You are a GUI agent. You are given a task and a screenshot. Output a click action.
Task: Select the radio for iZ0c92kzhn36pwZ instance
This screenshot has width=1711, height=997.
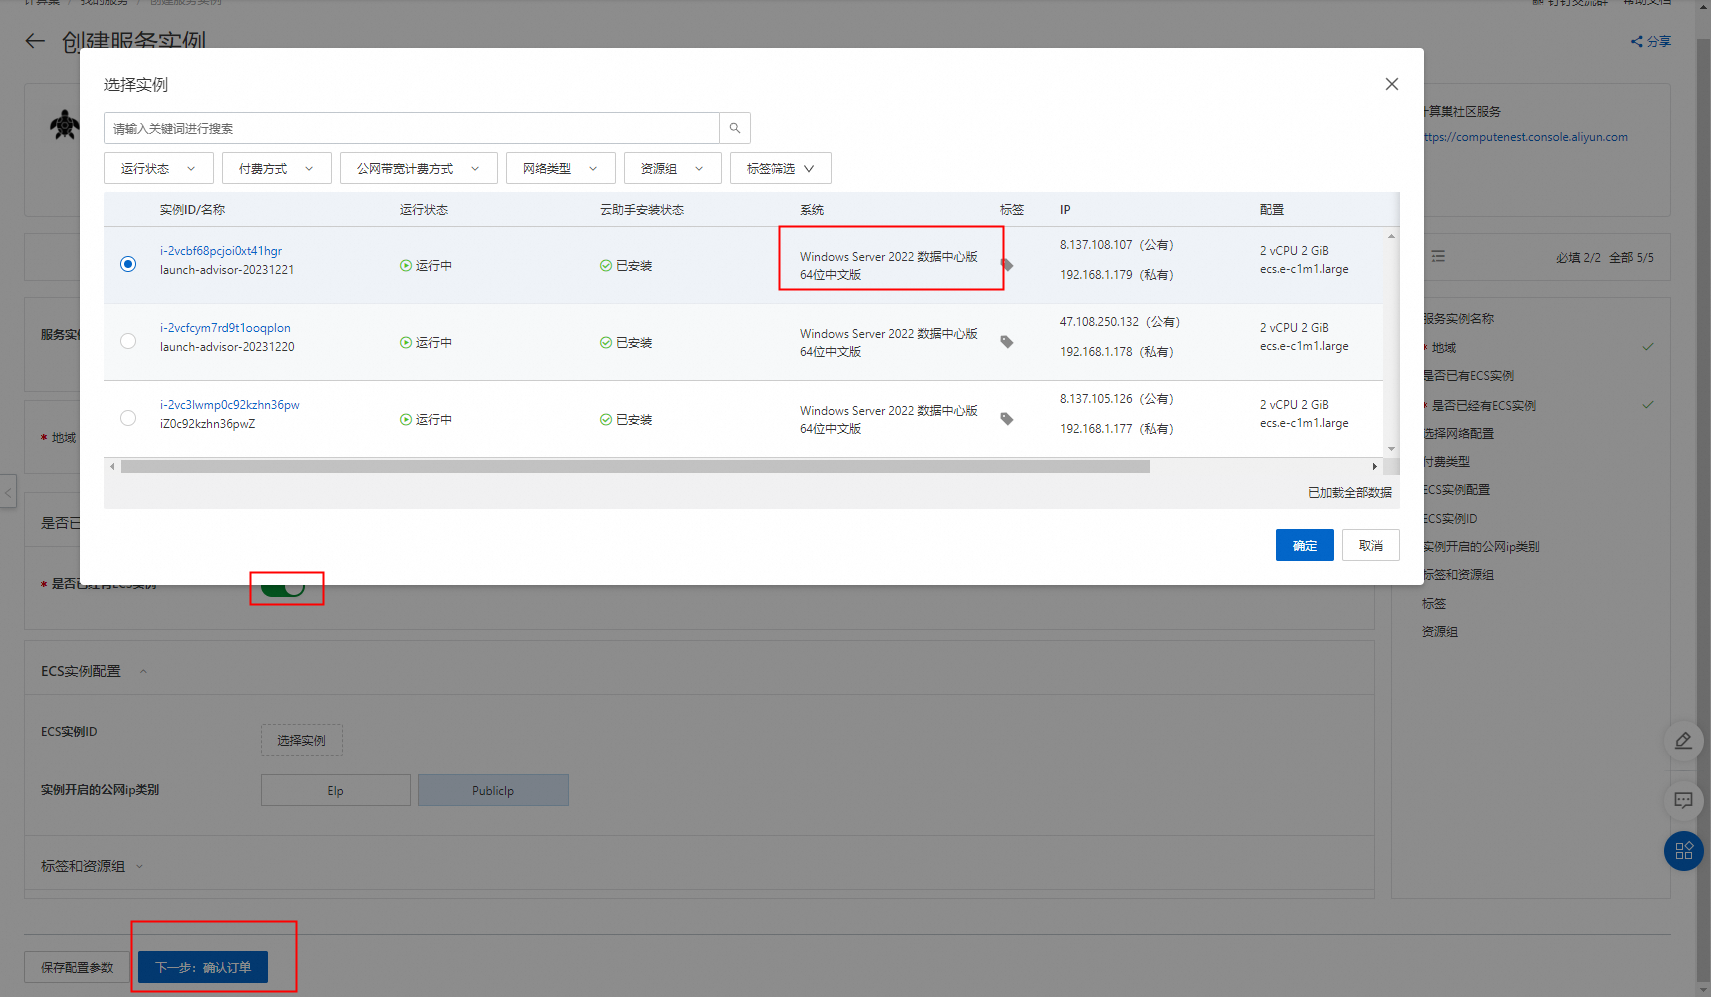click(128, 418)
